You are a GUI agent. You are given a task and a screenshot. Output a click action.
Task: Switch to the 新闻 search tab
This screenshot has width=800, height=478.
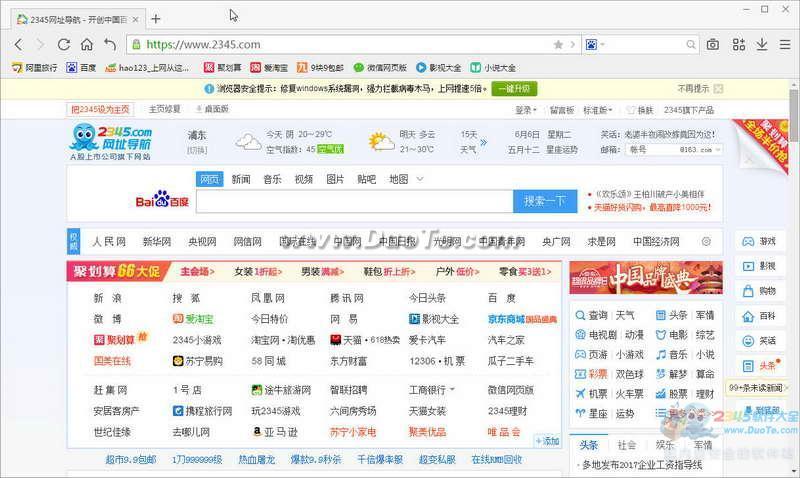click(x=241, y=180)
